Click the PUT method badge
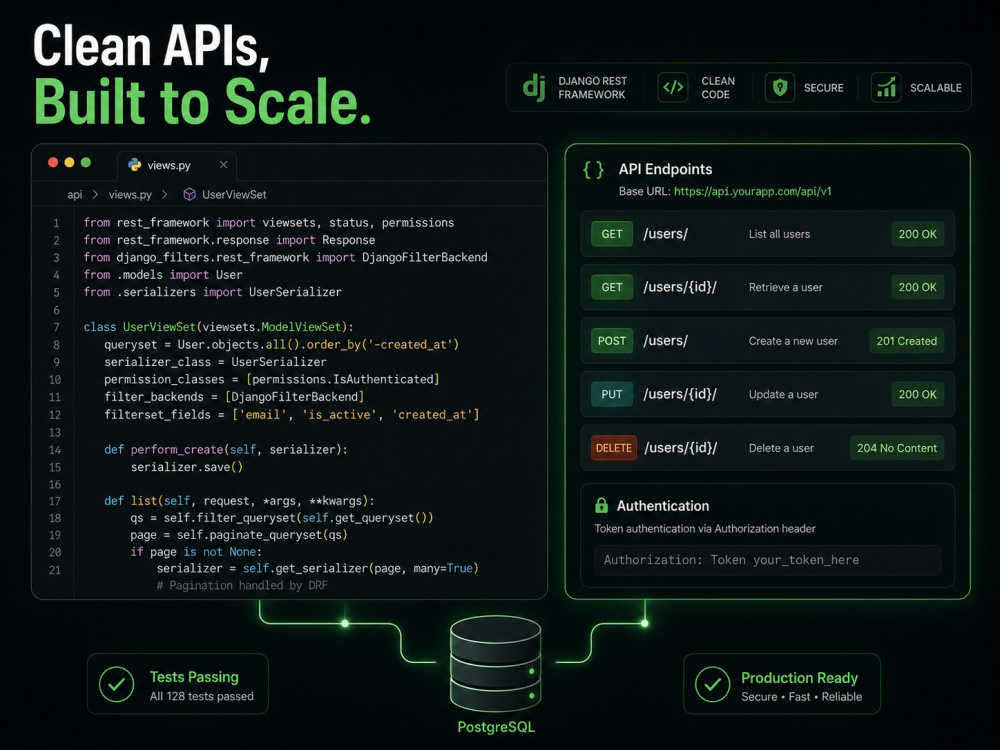The height and width of the screenshot is (750, 1000). pos(612,394)
